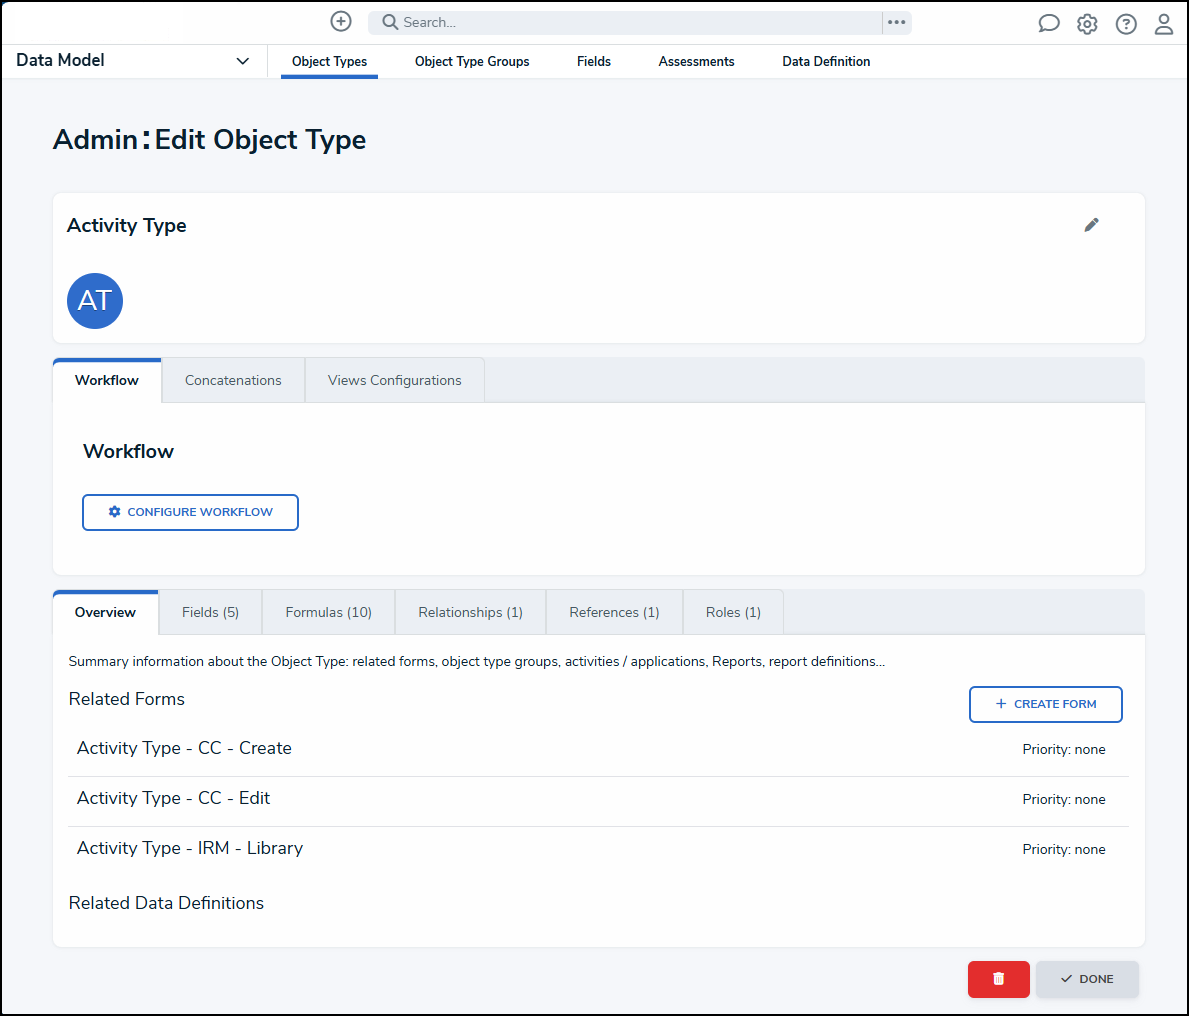
Task: Click the red trash delete button
Action: 998,979
